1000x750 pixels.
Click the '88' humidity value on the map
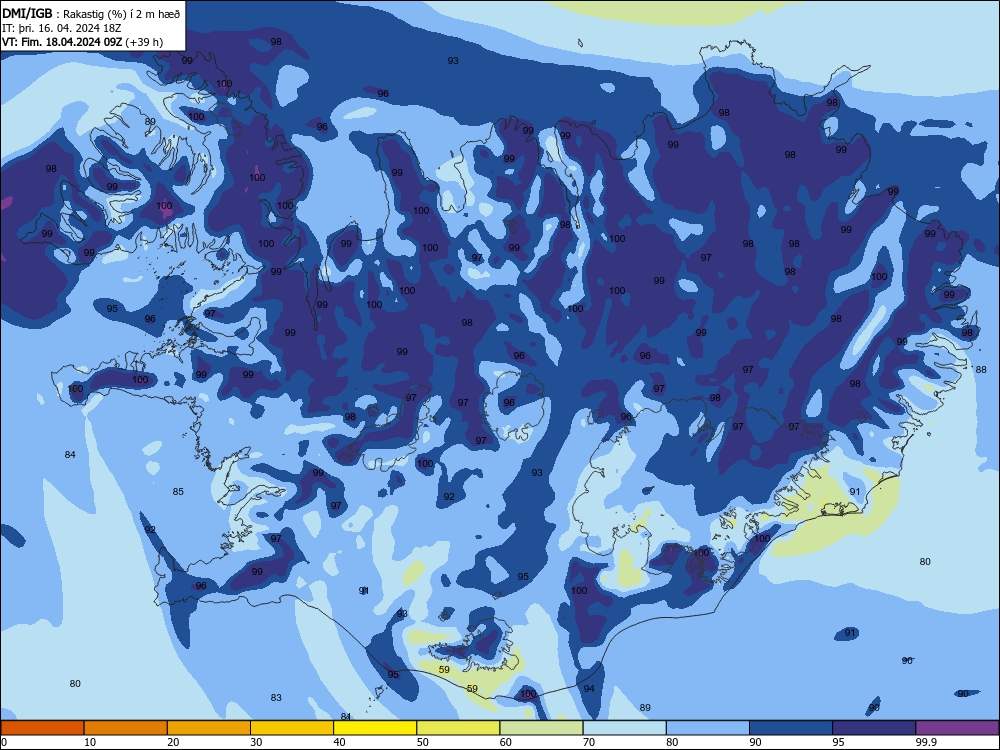(x=981, y=370)
